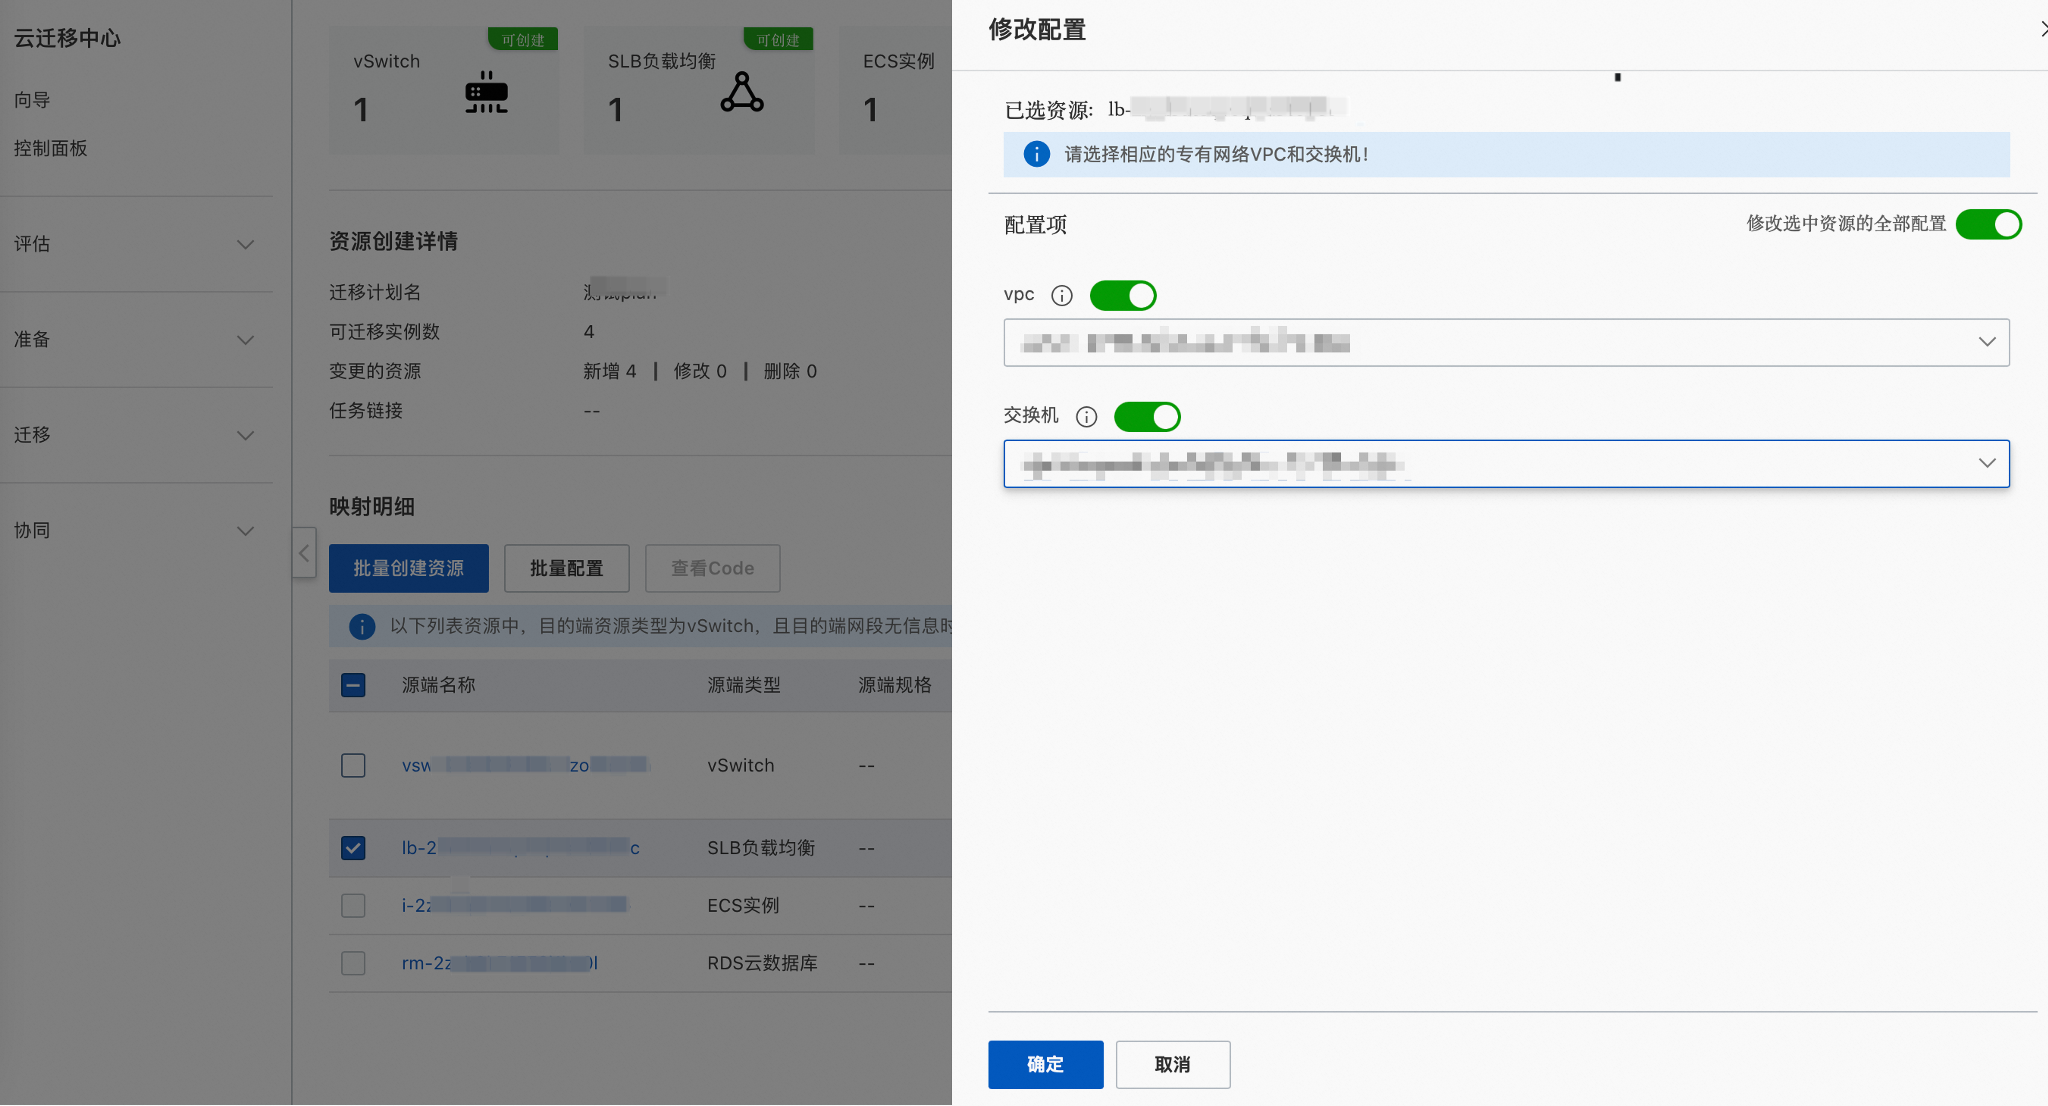This screenshot has height=1106, width=2048.
Task: Click the 源端类型 column header
Action: (744, 685)
